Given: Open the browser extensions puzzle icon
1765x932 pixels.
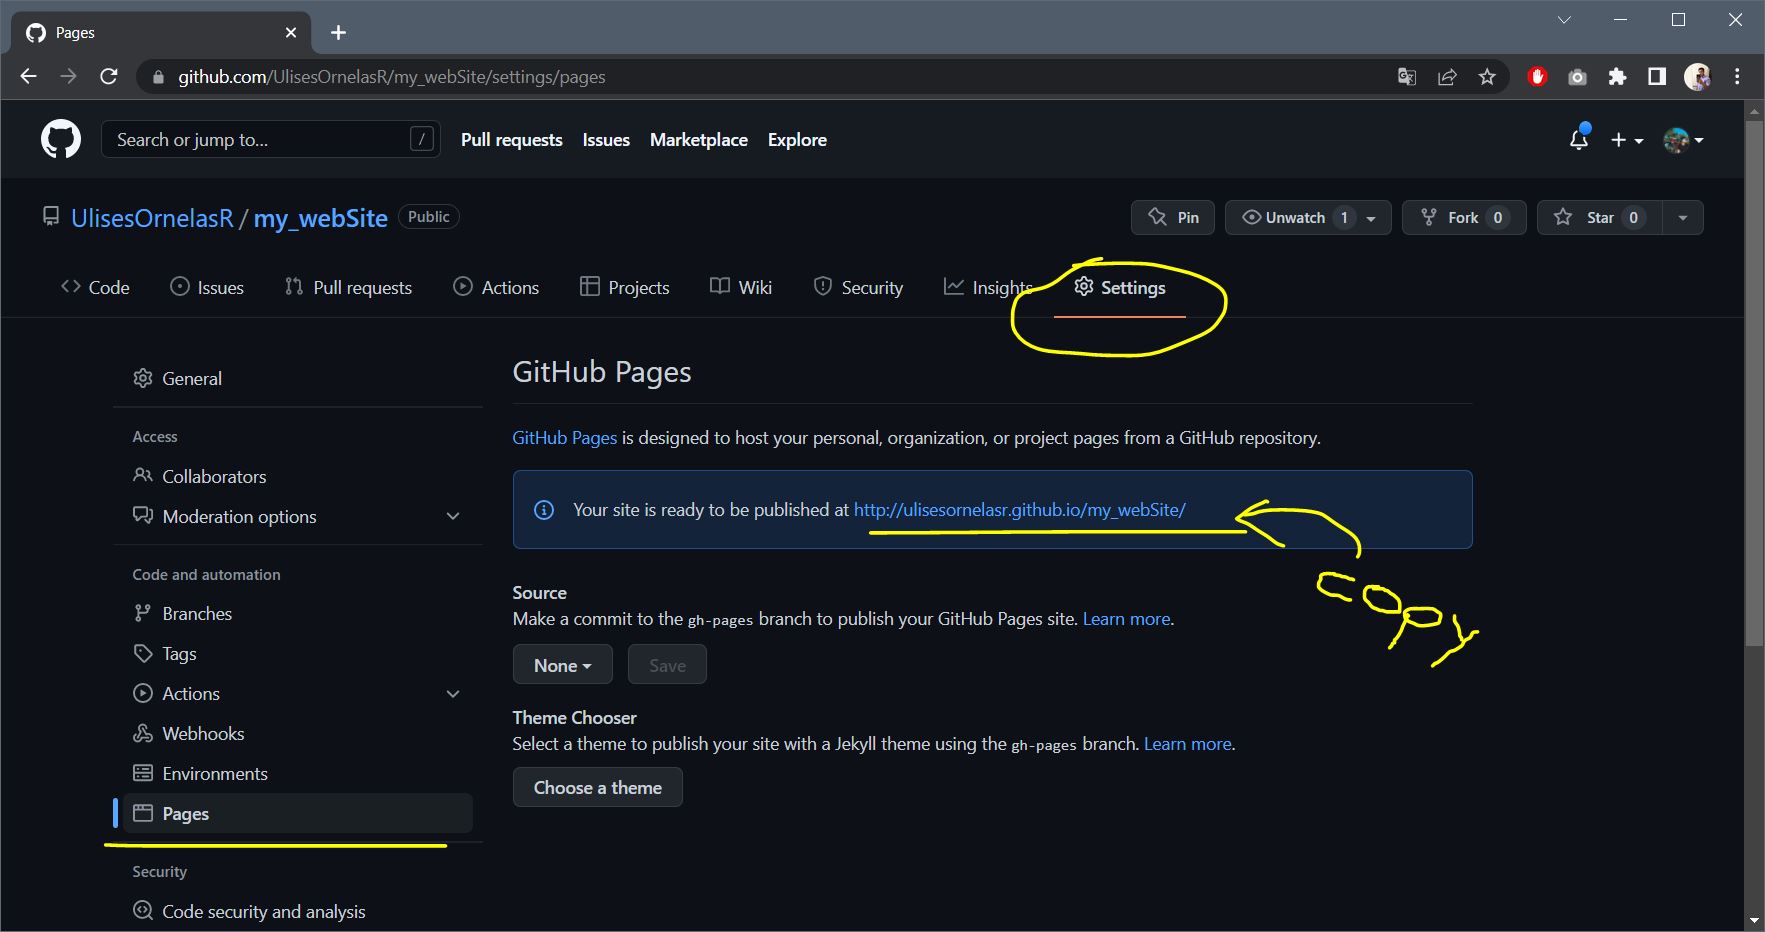Looking at the screenshot, I should tap(1617, 77).
